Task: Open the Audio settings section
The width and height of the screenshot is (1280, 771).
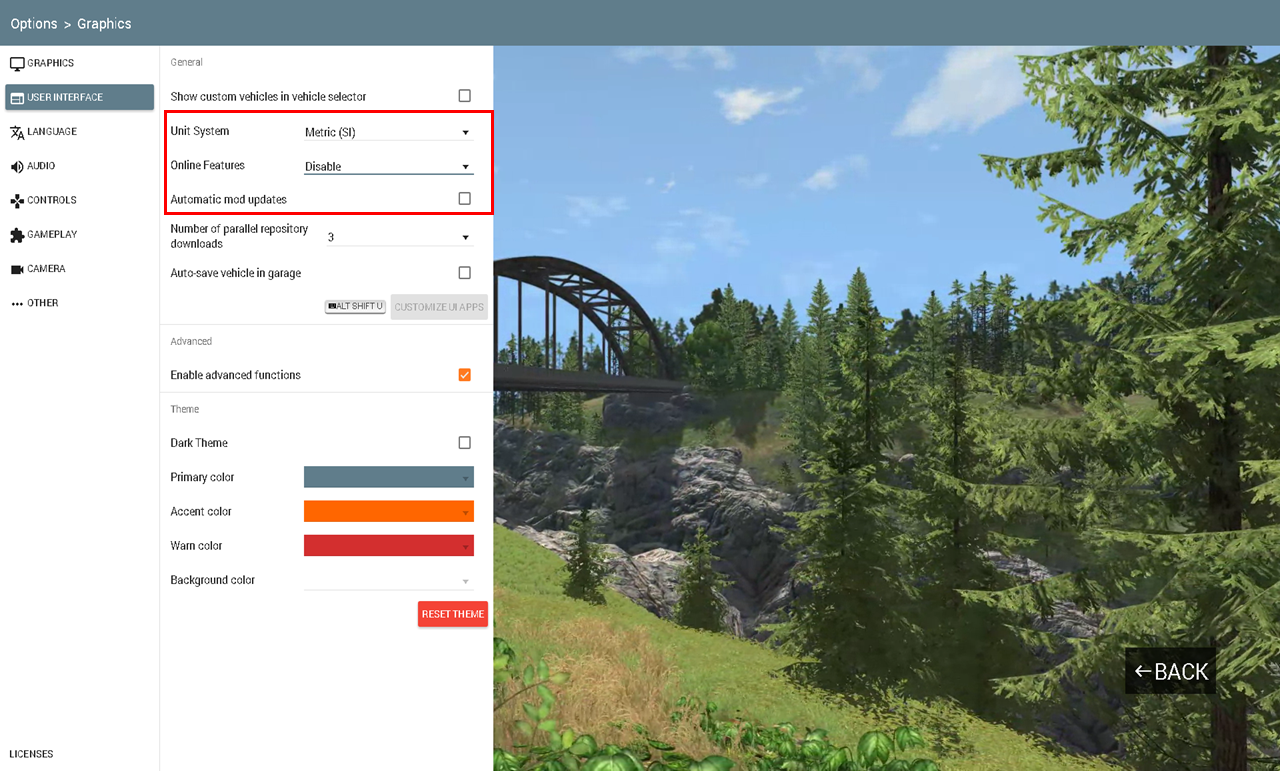Action: coord(80,166)
